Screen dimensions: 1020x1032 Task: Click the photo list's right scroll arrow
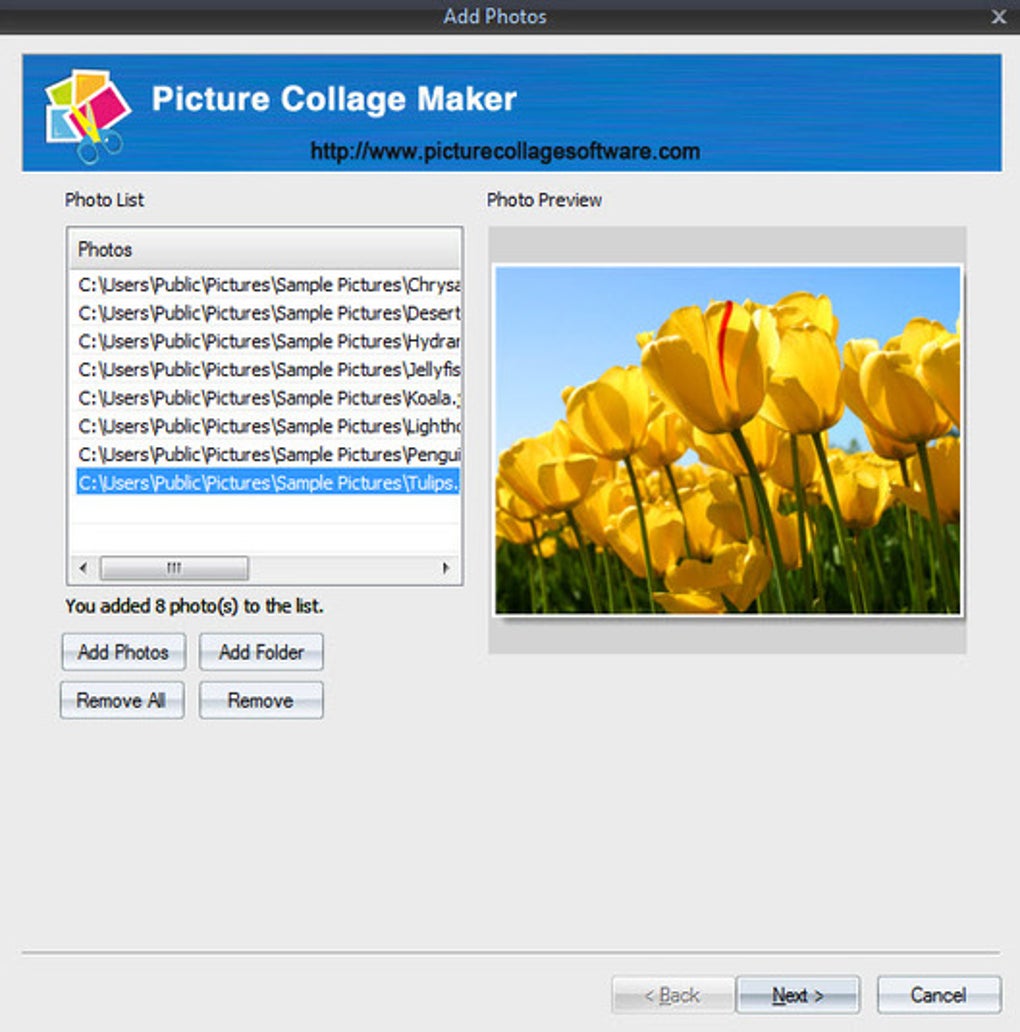pos(446,568)
